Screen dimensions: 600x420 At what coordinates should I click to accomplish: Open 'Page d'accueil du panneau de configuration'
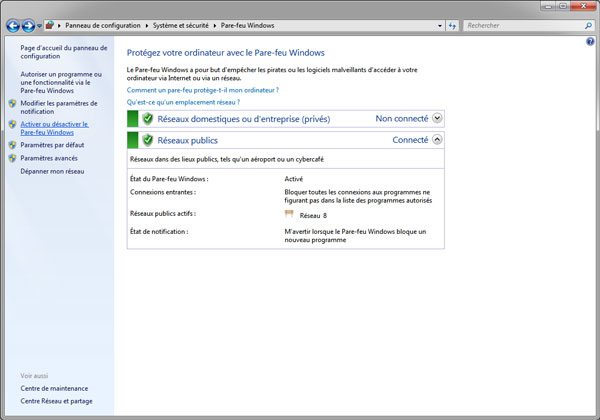click(64, 52)
